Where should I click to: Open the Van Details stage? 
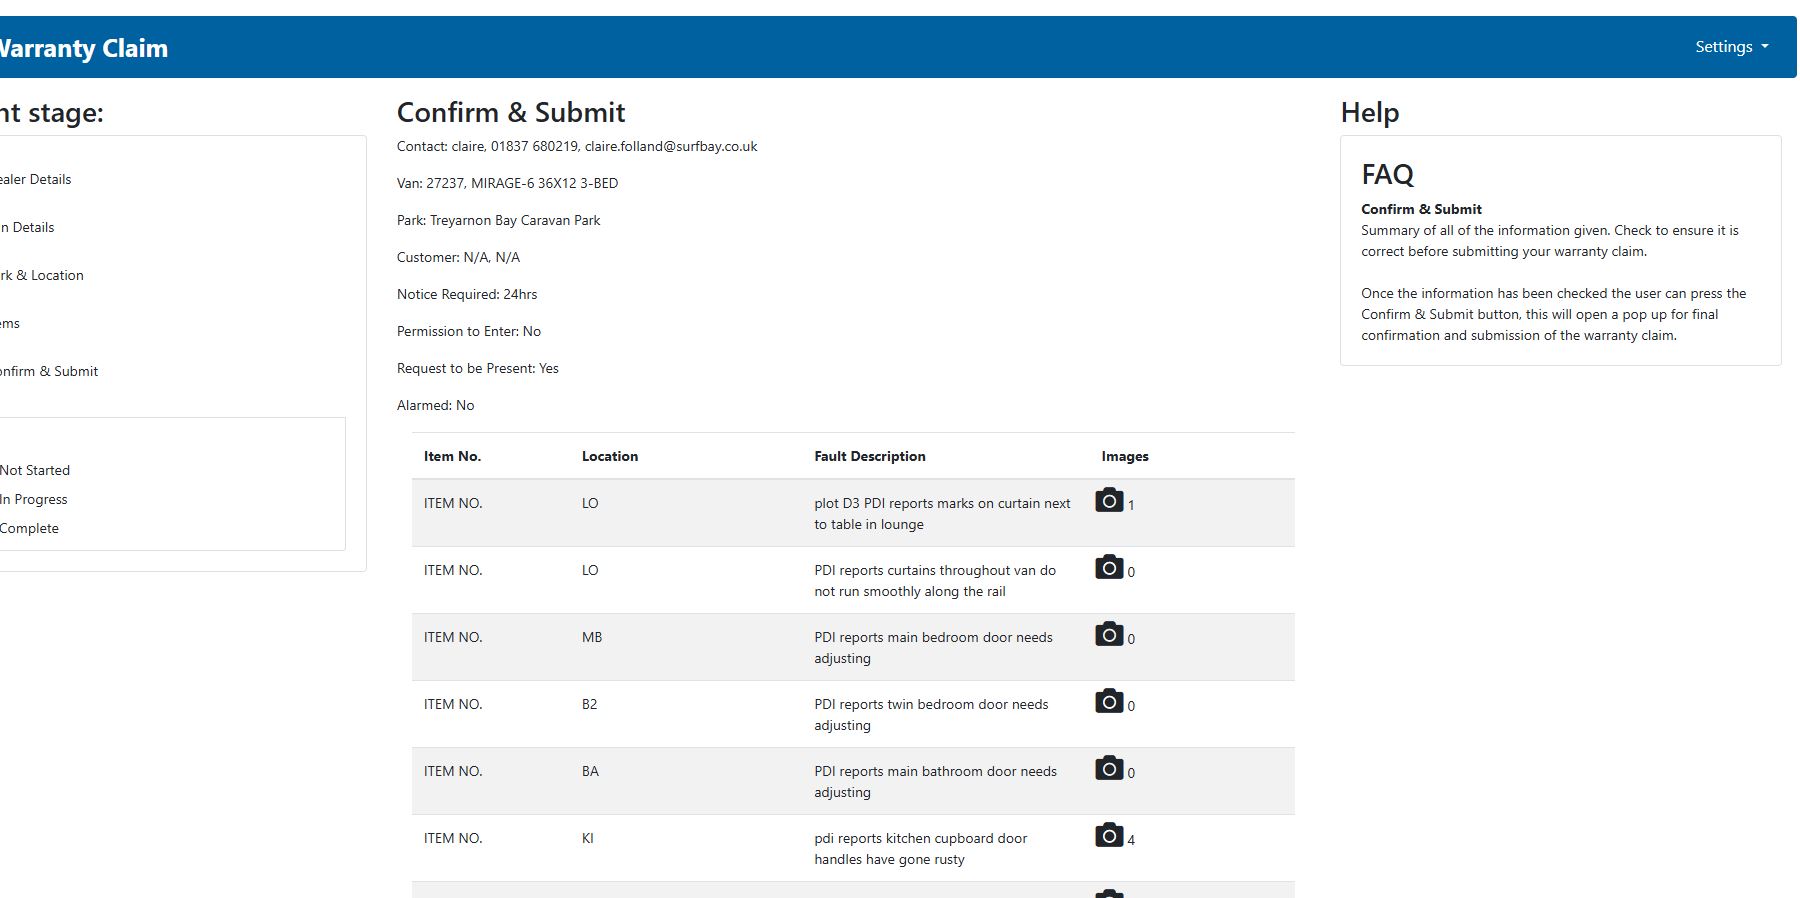tap(28, 228)
